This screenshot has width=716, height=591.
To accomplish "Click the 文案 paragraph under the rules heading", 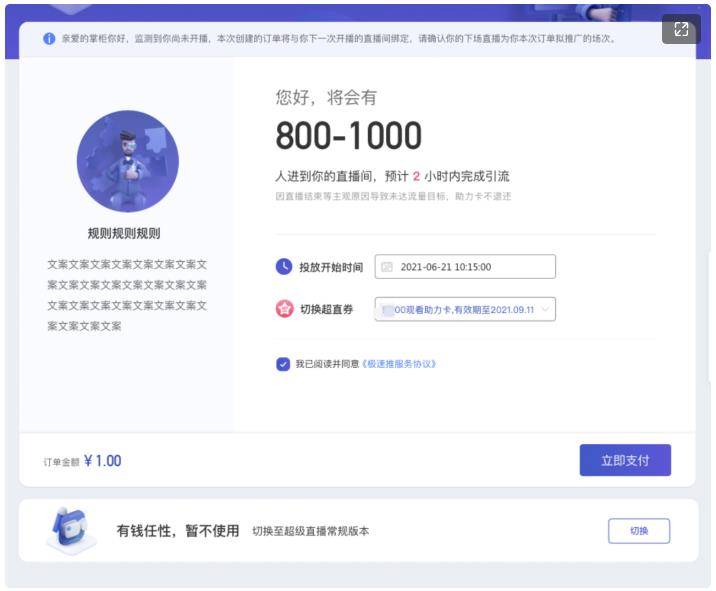I will coord(127,295).
